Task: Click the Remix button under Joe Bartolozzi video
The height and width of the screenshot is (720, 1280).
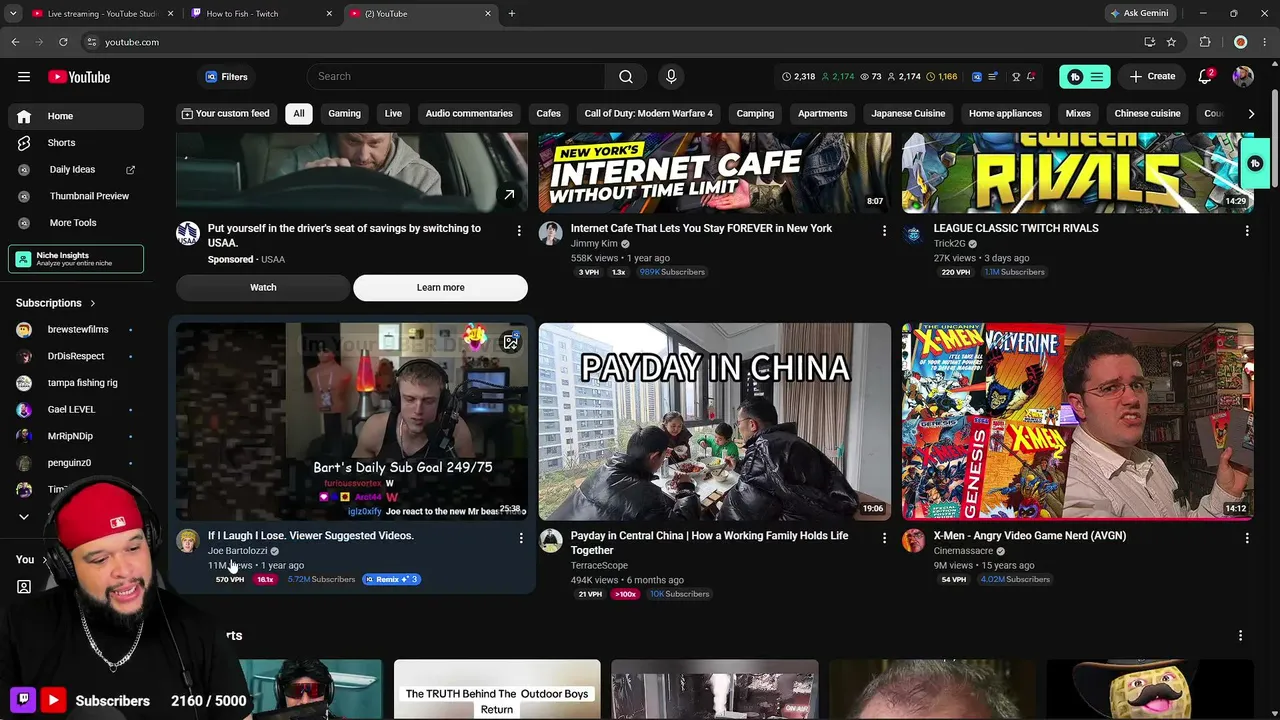Action: pyautogui.click(x=391, y=580)
